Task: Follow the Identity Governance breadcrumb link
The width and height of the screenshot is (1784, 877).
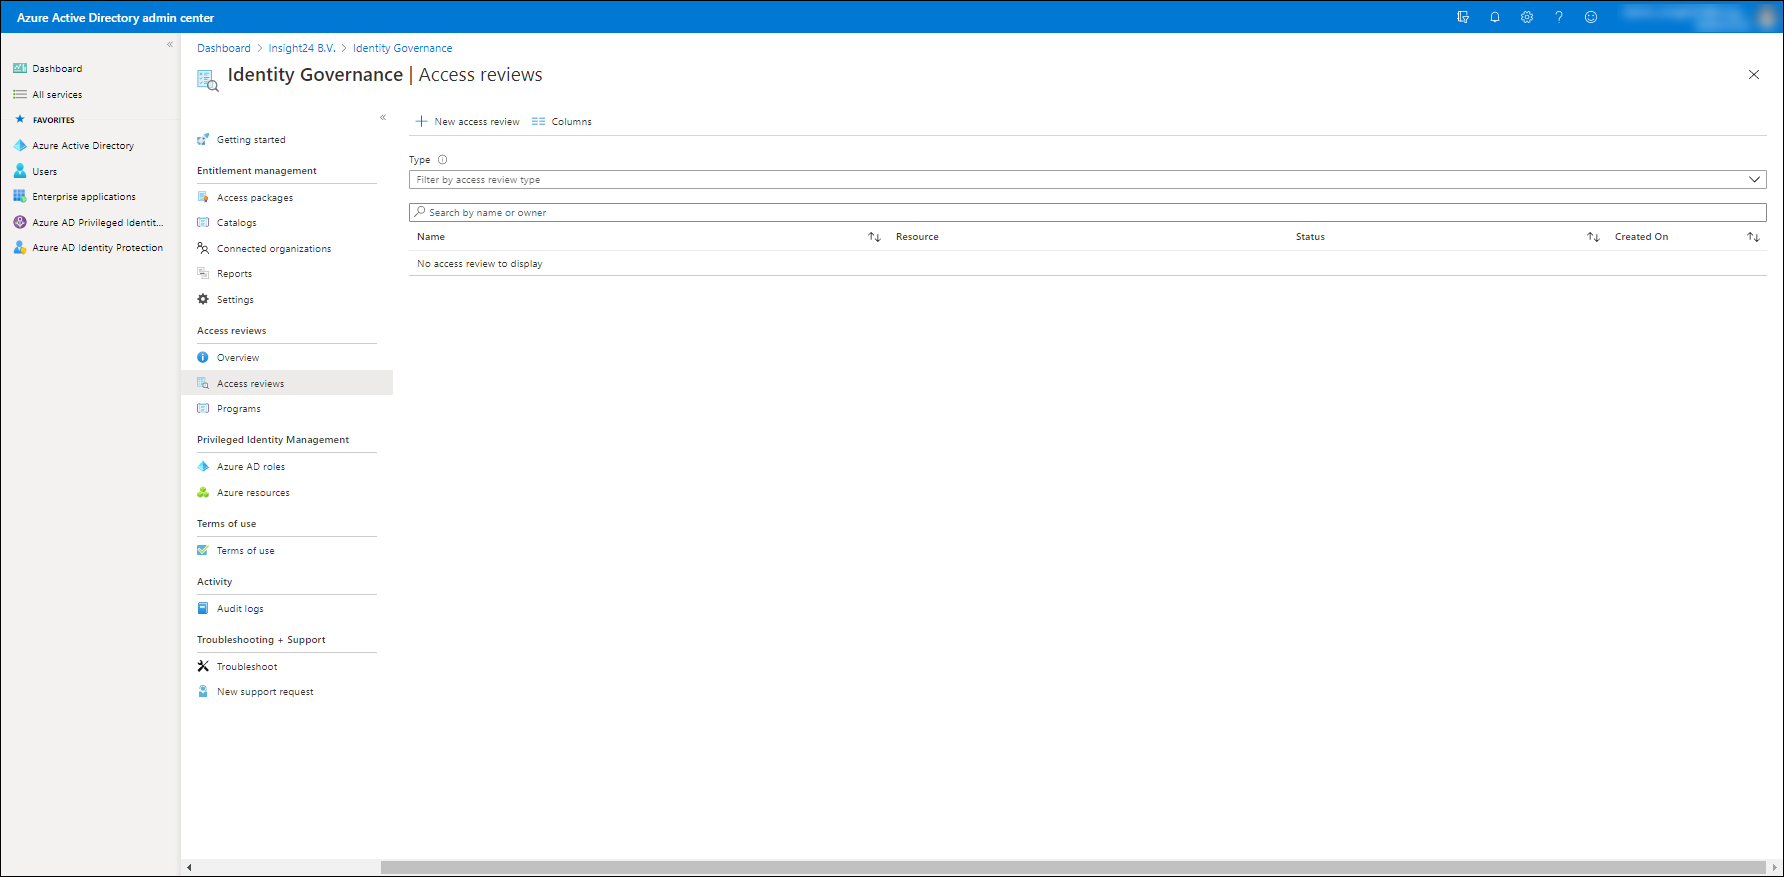Action: click(402, 48)
